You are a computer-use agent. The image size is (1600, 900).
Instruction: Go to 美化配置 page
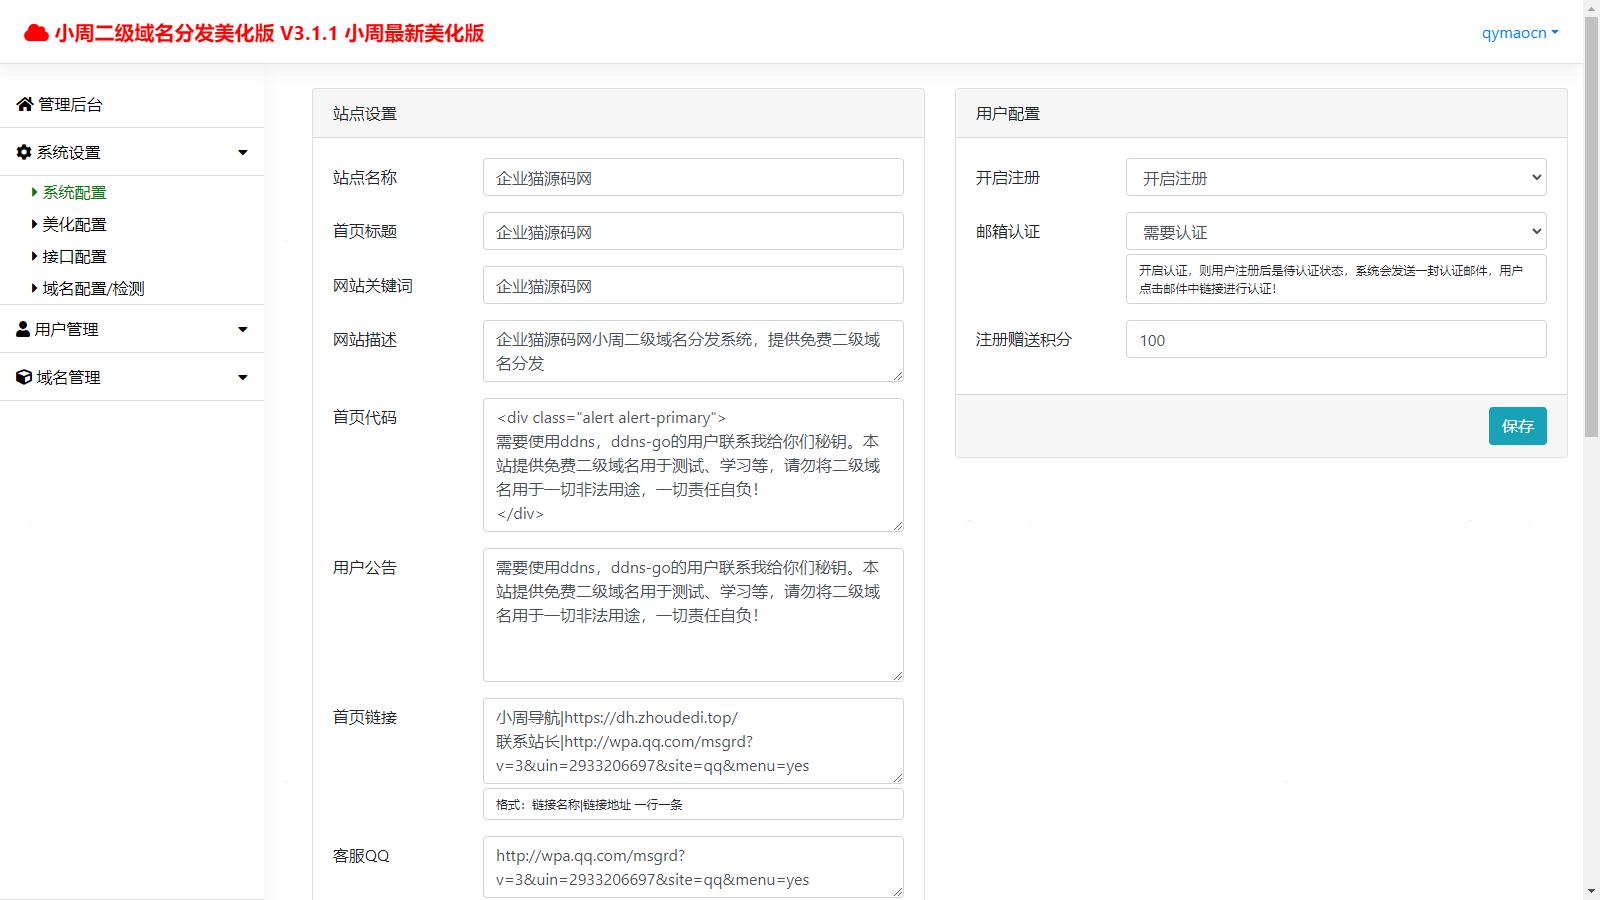coord(74,224)
